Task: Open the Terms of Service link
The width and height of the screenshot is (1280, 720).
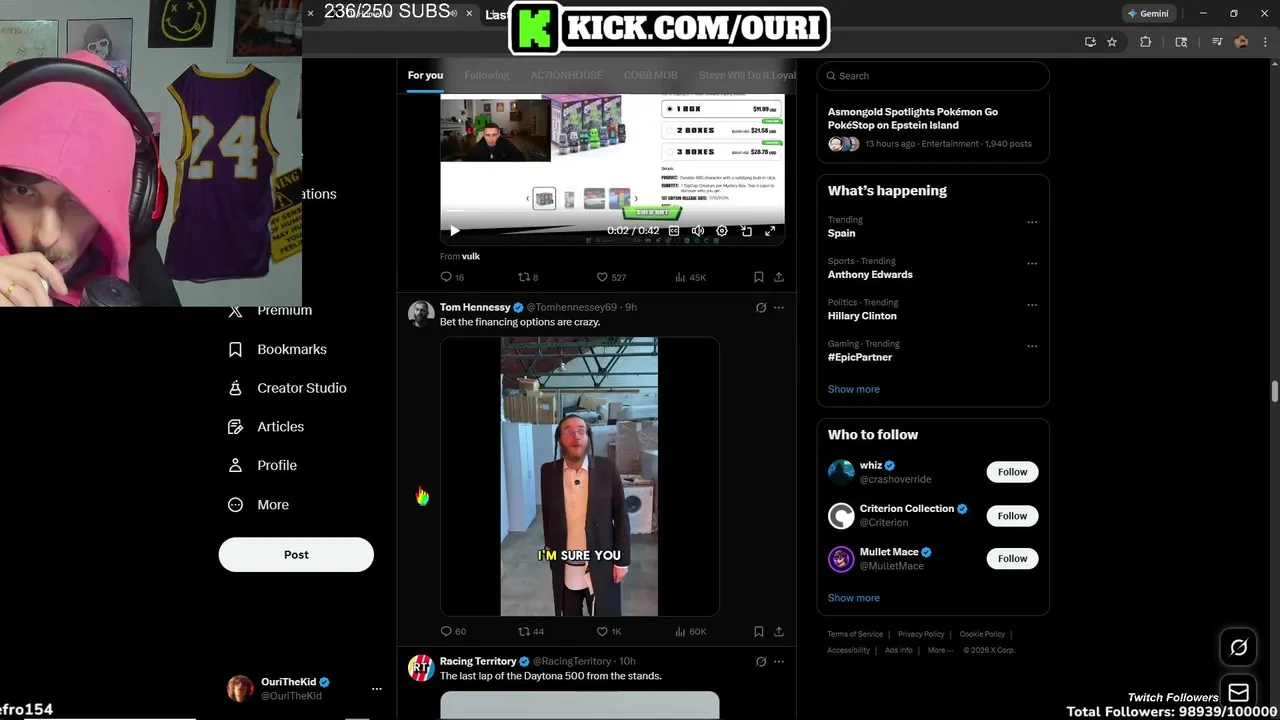Action: point(855,634)
